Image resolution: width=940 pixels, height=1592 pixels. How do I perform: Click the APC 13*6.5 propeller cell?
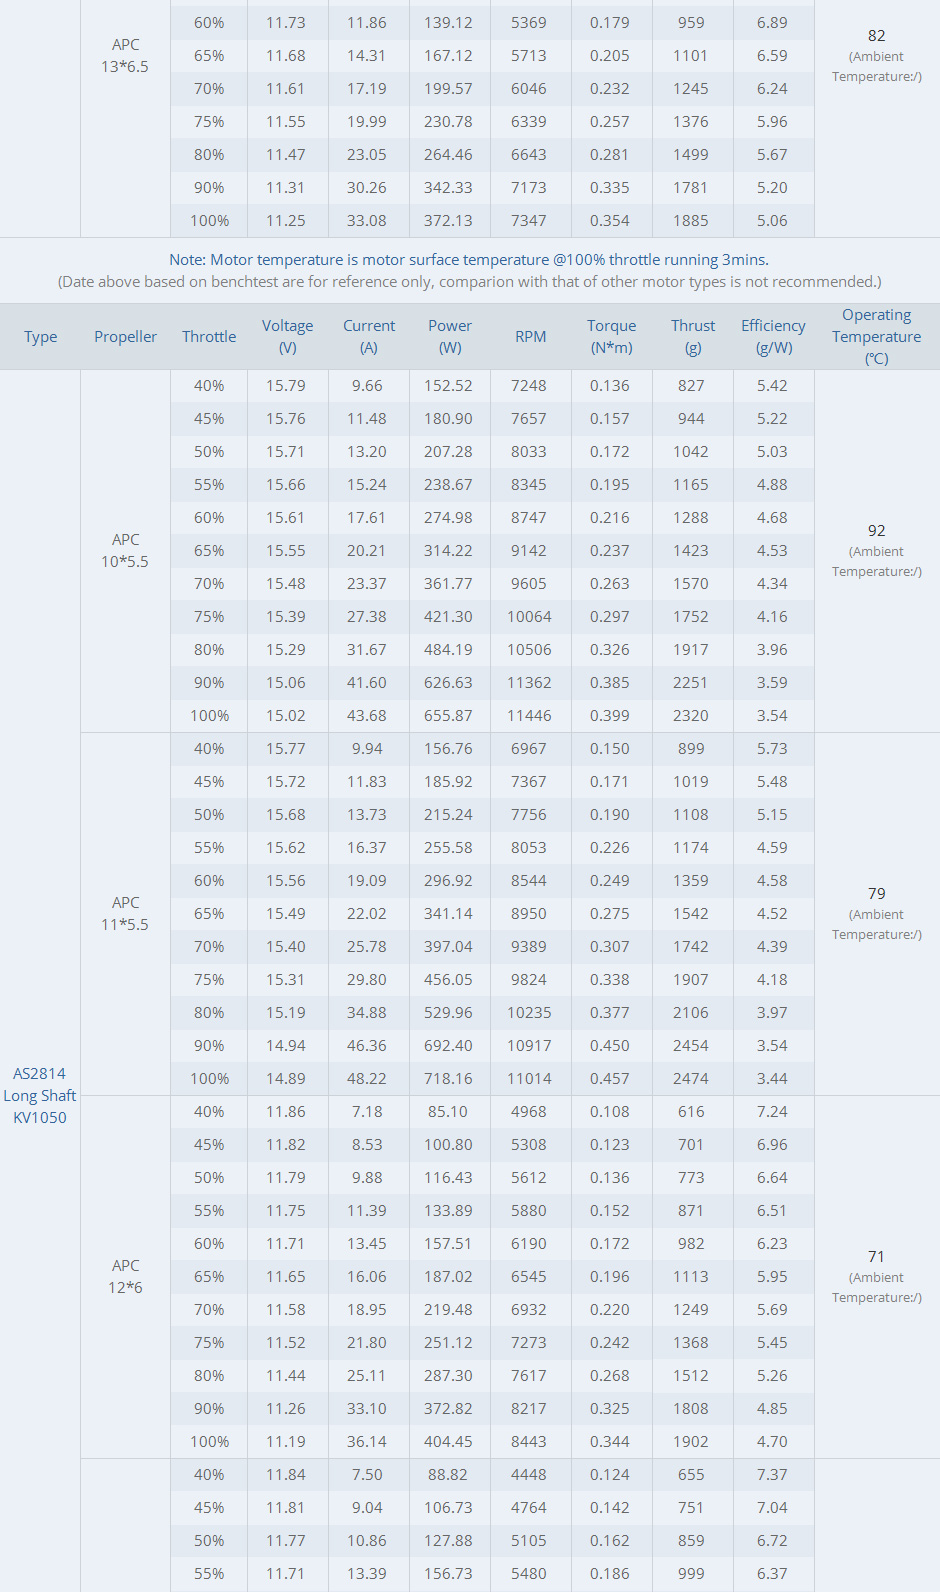[125, 56]
